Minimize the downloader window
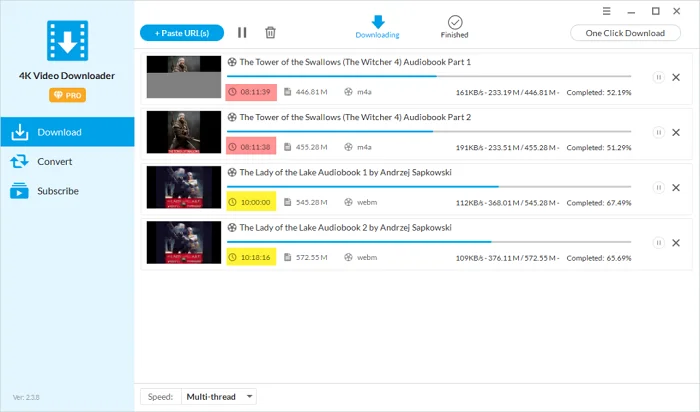 [631, 12]
